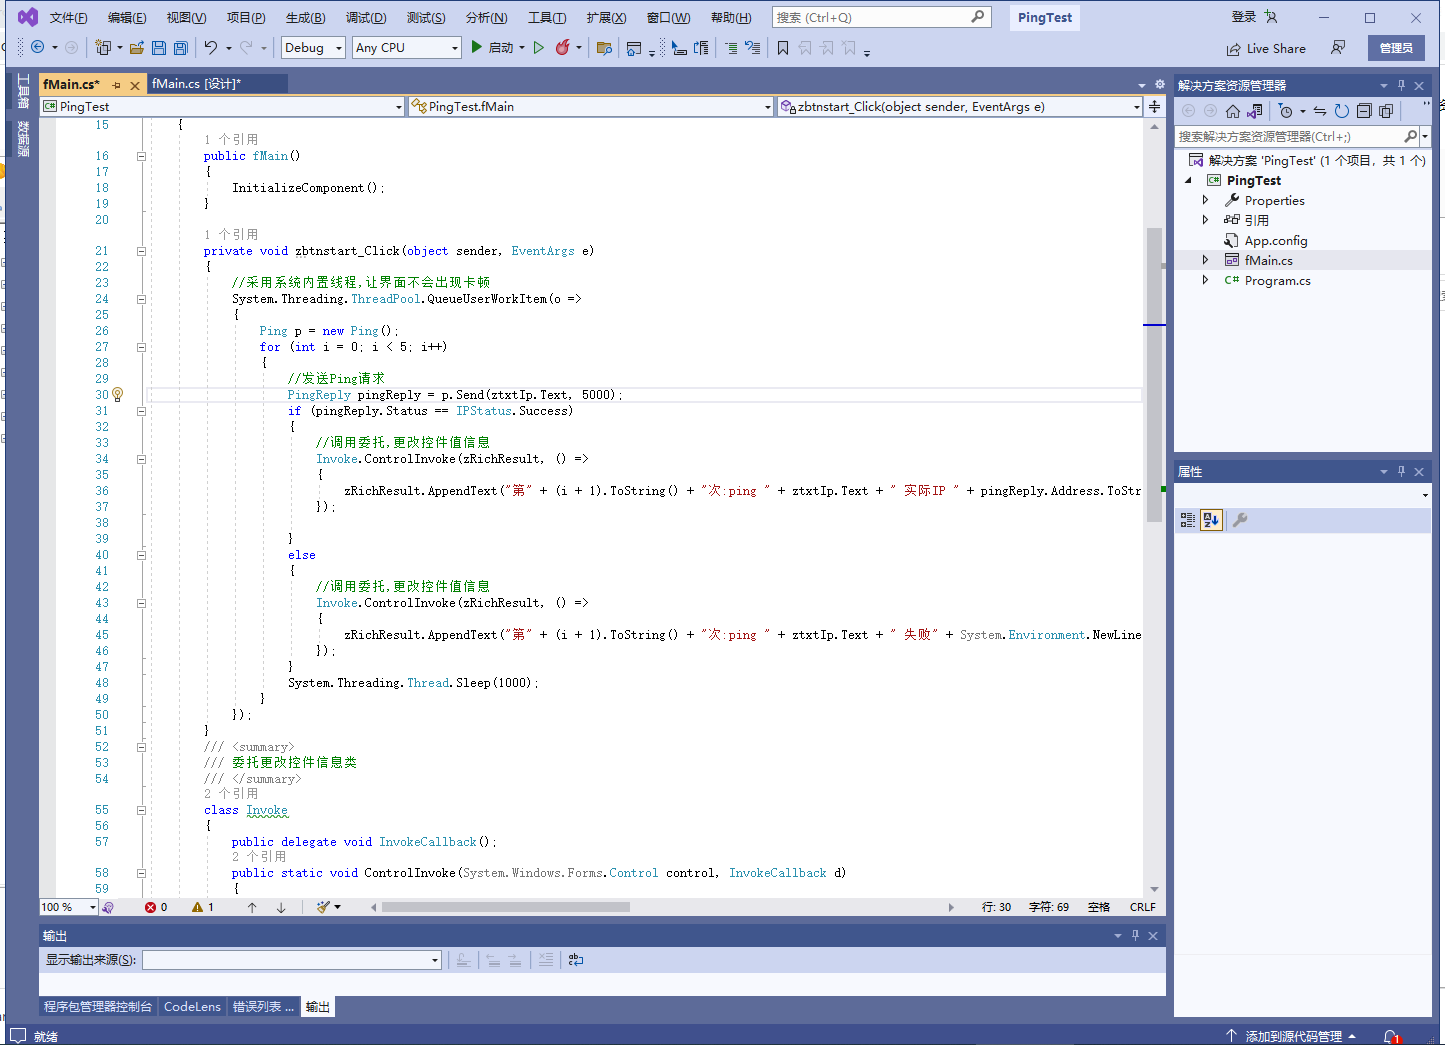
Task: Sync with active document arrows icon
Action: pyautogui.click(x=1320, y=111)
